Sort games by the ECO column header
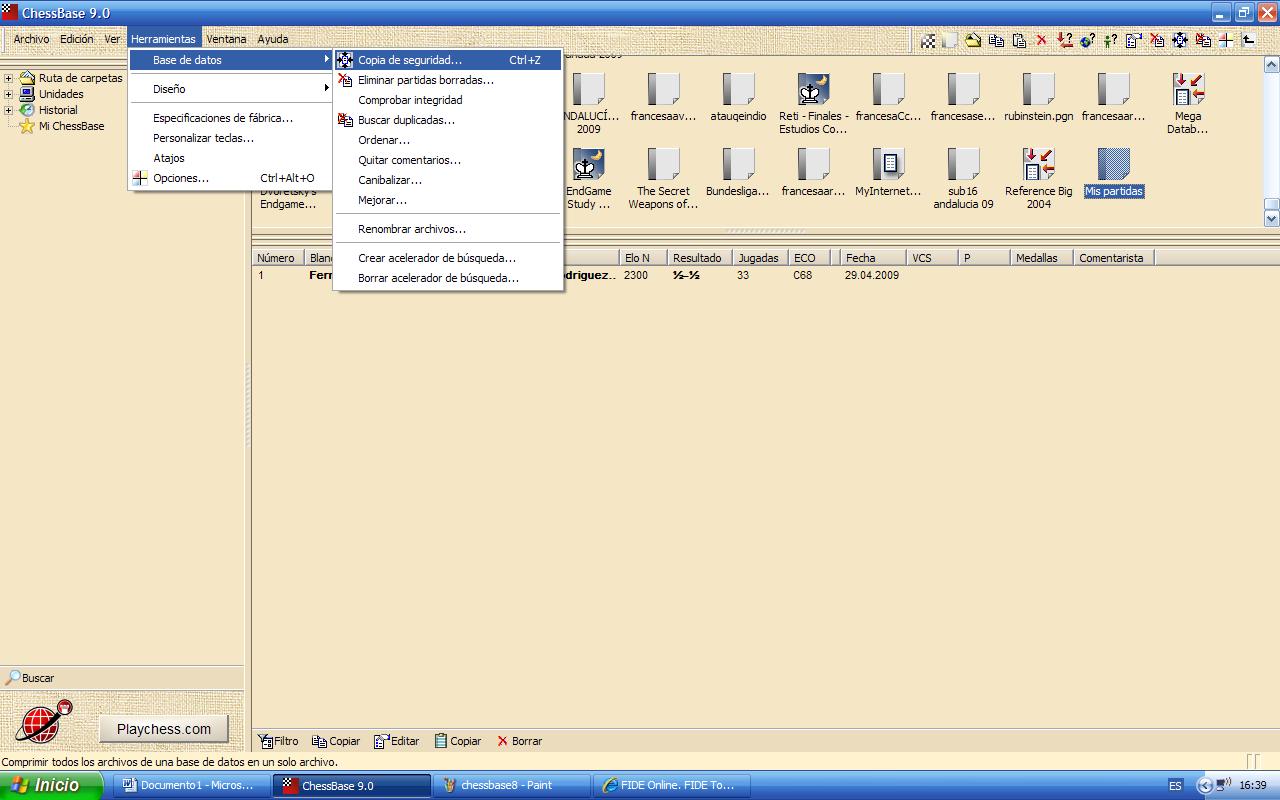 tap(811, 258)
